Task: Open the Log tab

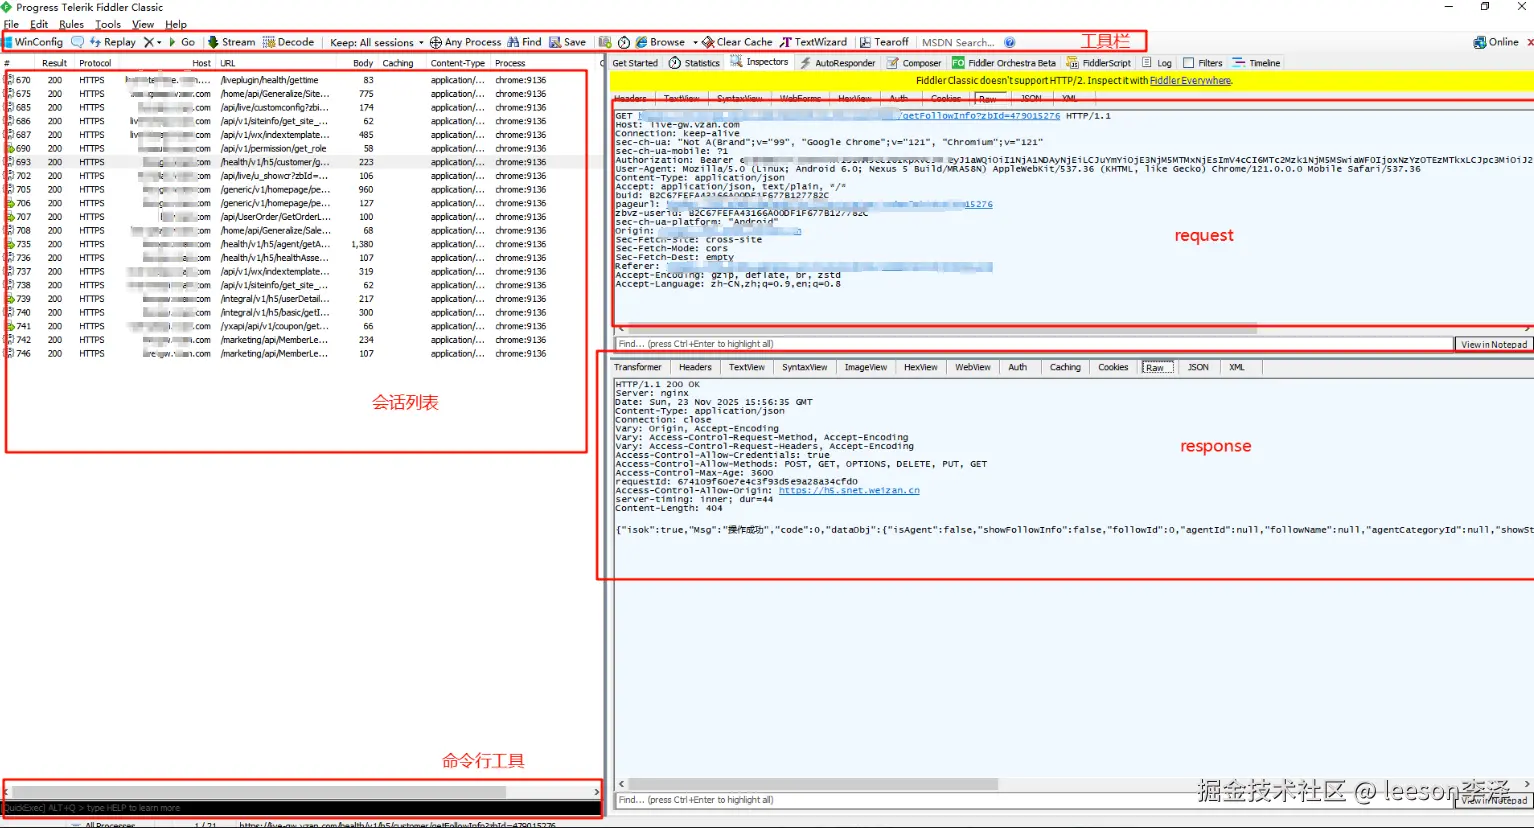Action: pyautogui.click(x=1157, y=63)
